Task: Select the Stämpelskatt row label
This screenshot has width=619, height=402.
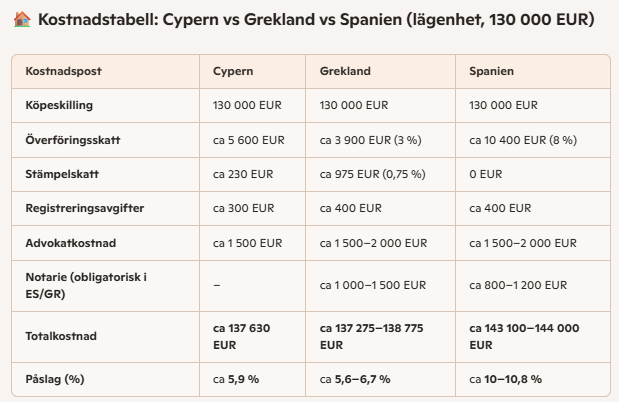Action: point(62,174)
